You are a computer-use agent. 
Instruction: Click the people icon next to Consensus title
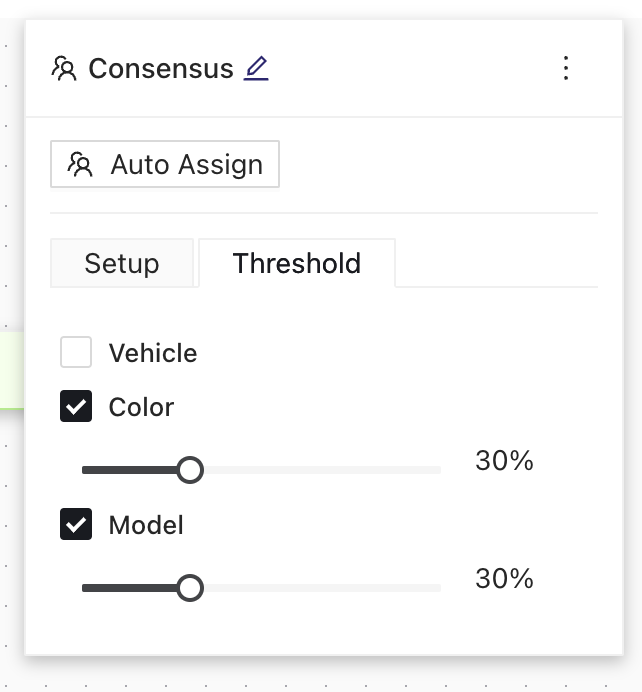(x=64, y=68)
